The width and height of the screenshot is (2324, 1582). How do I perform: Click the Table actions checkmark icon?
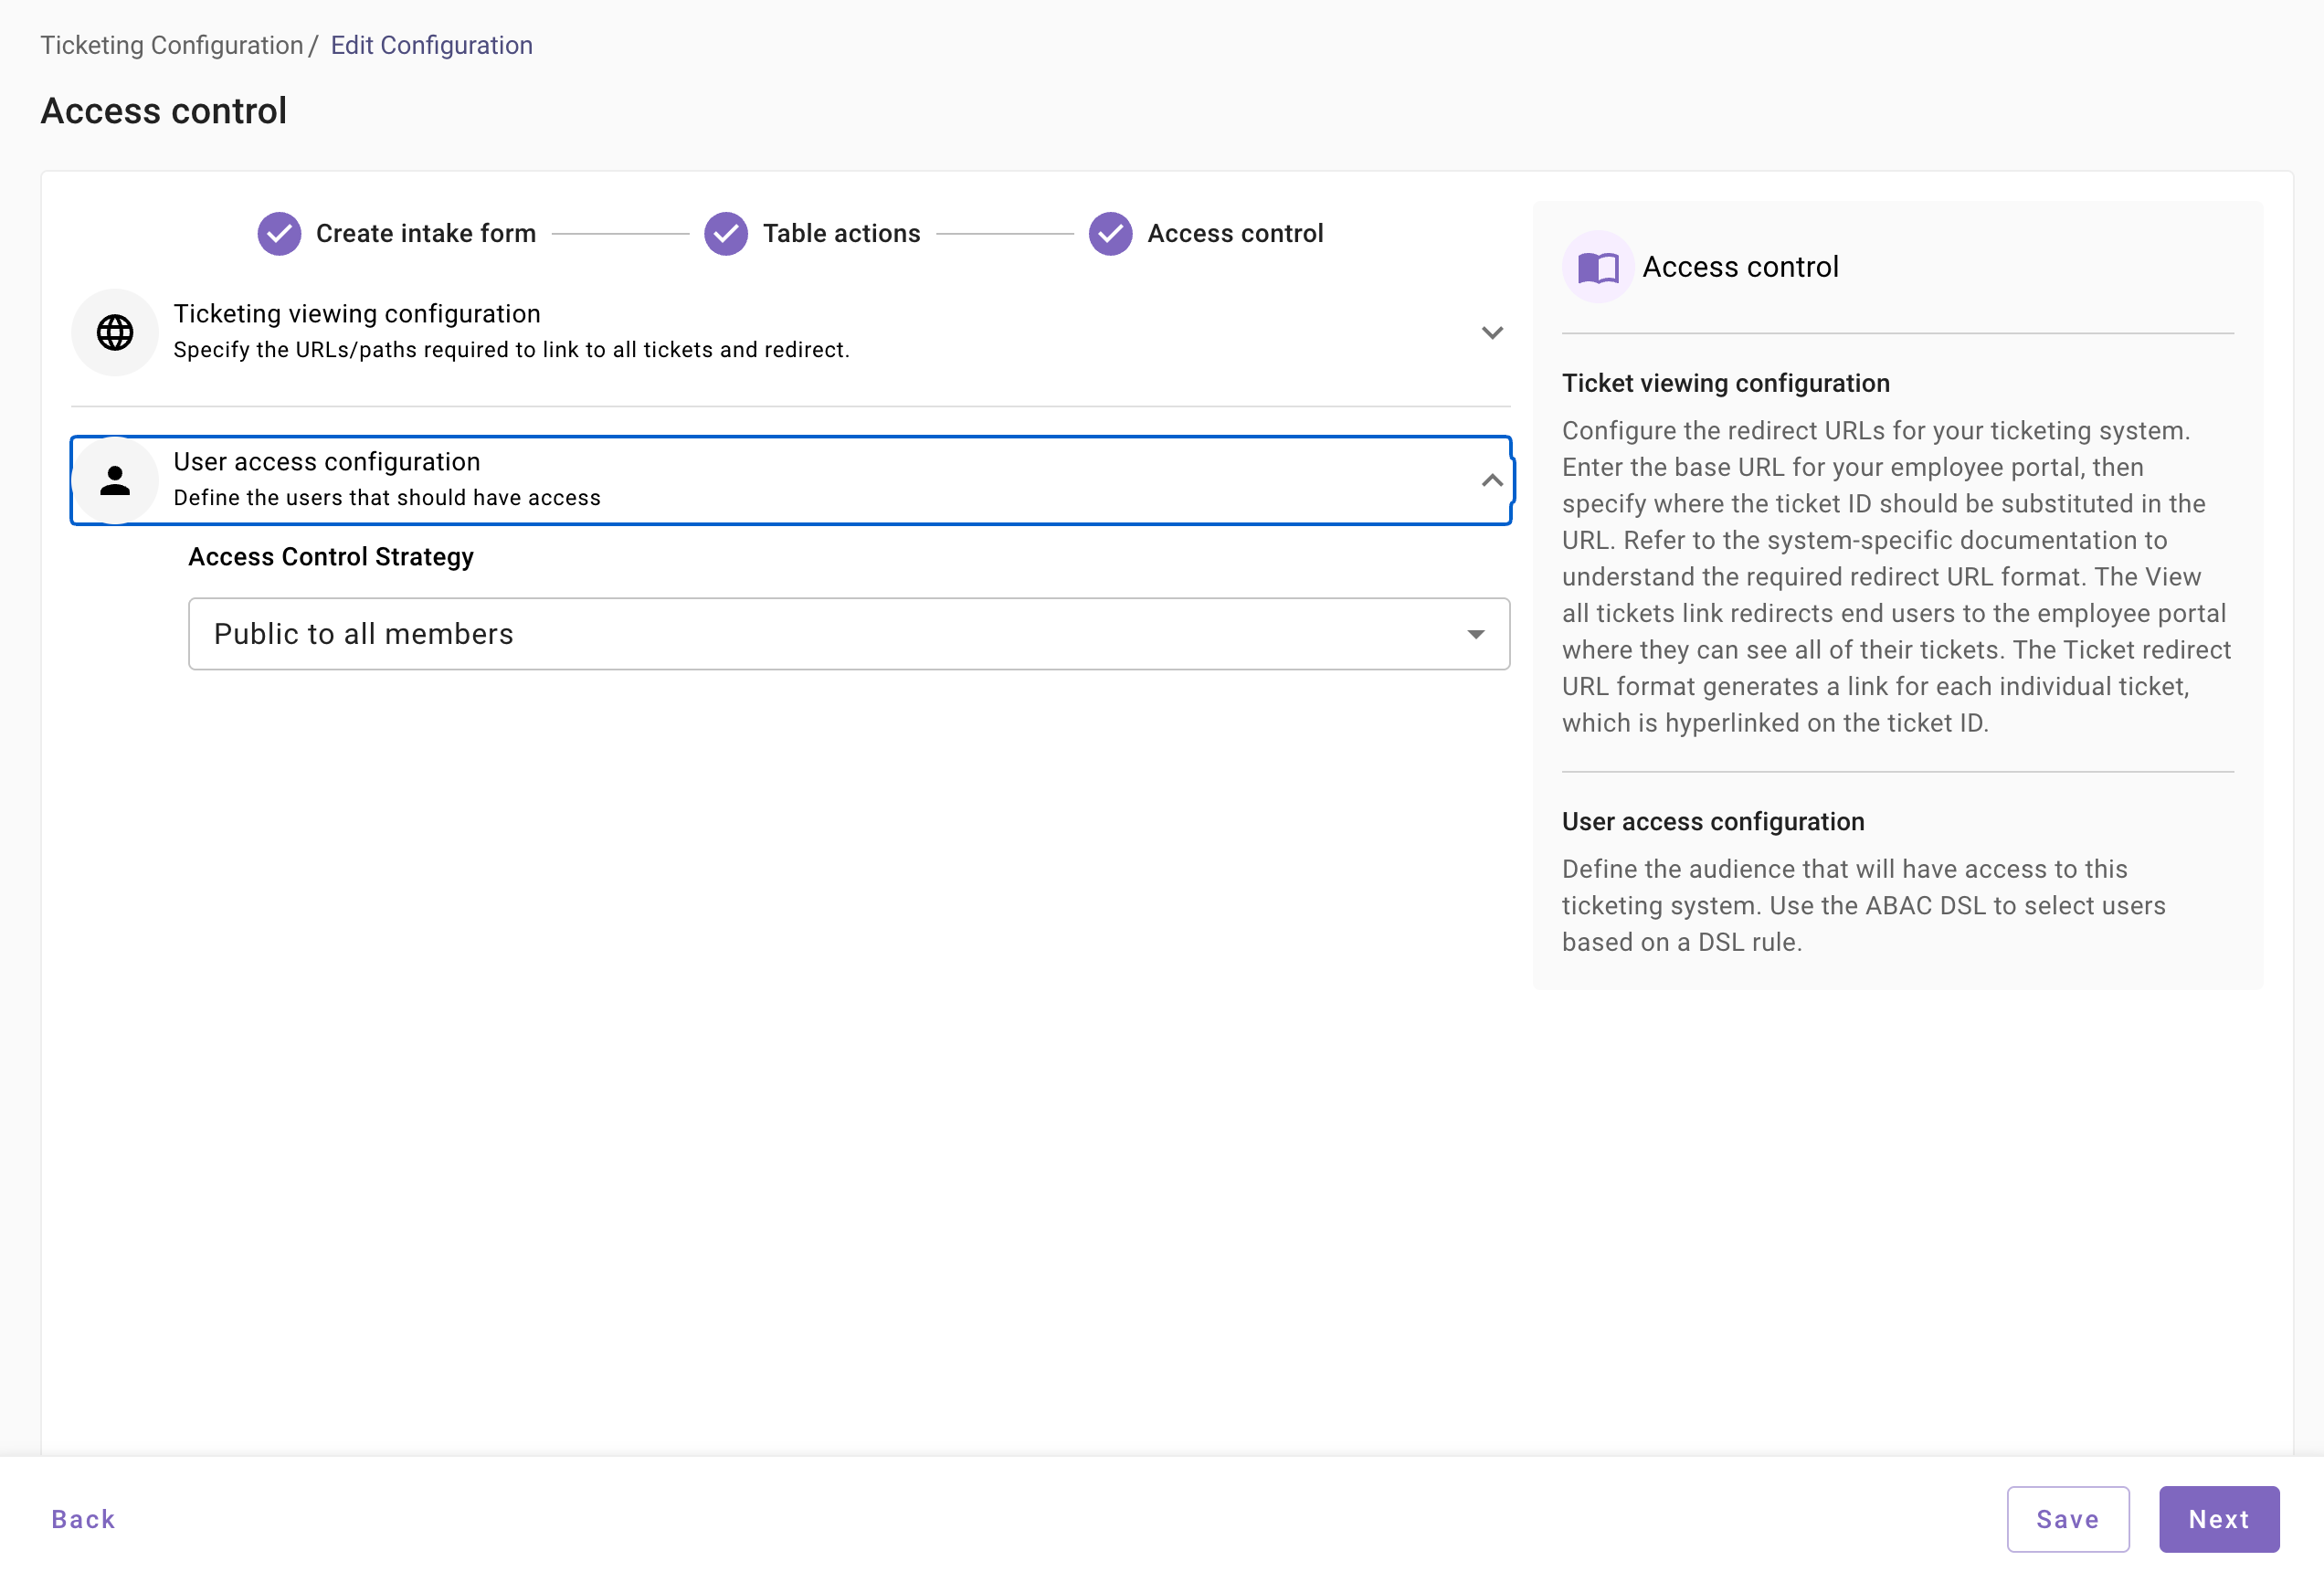726,234
